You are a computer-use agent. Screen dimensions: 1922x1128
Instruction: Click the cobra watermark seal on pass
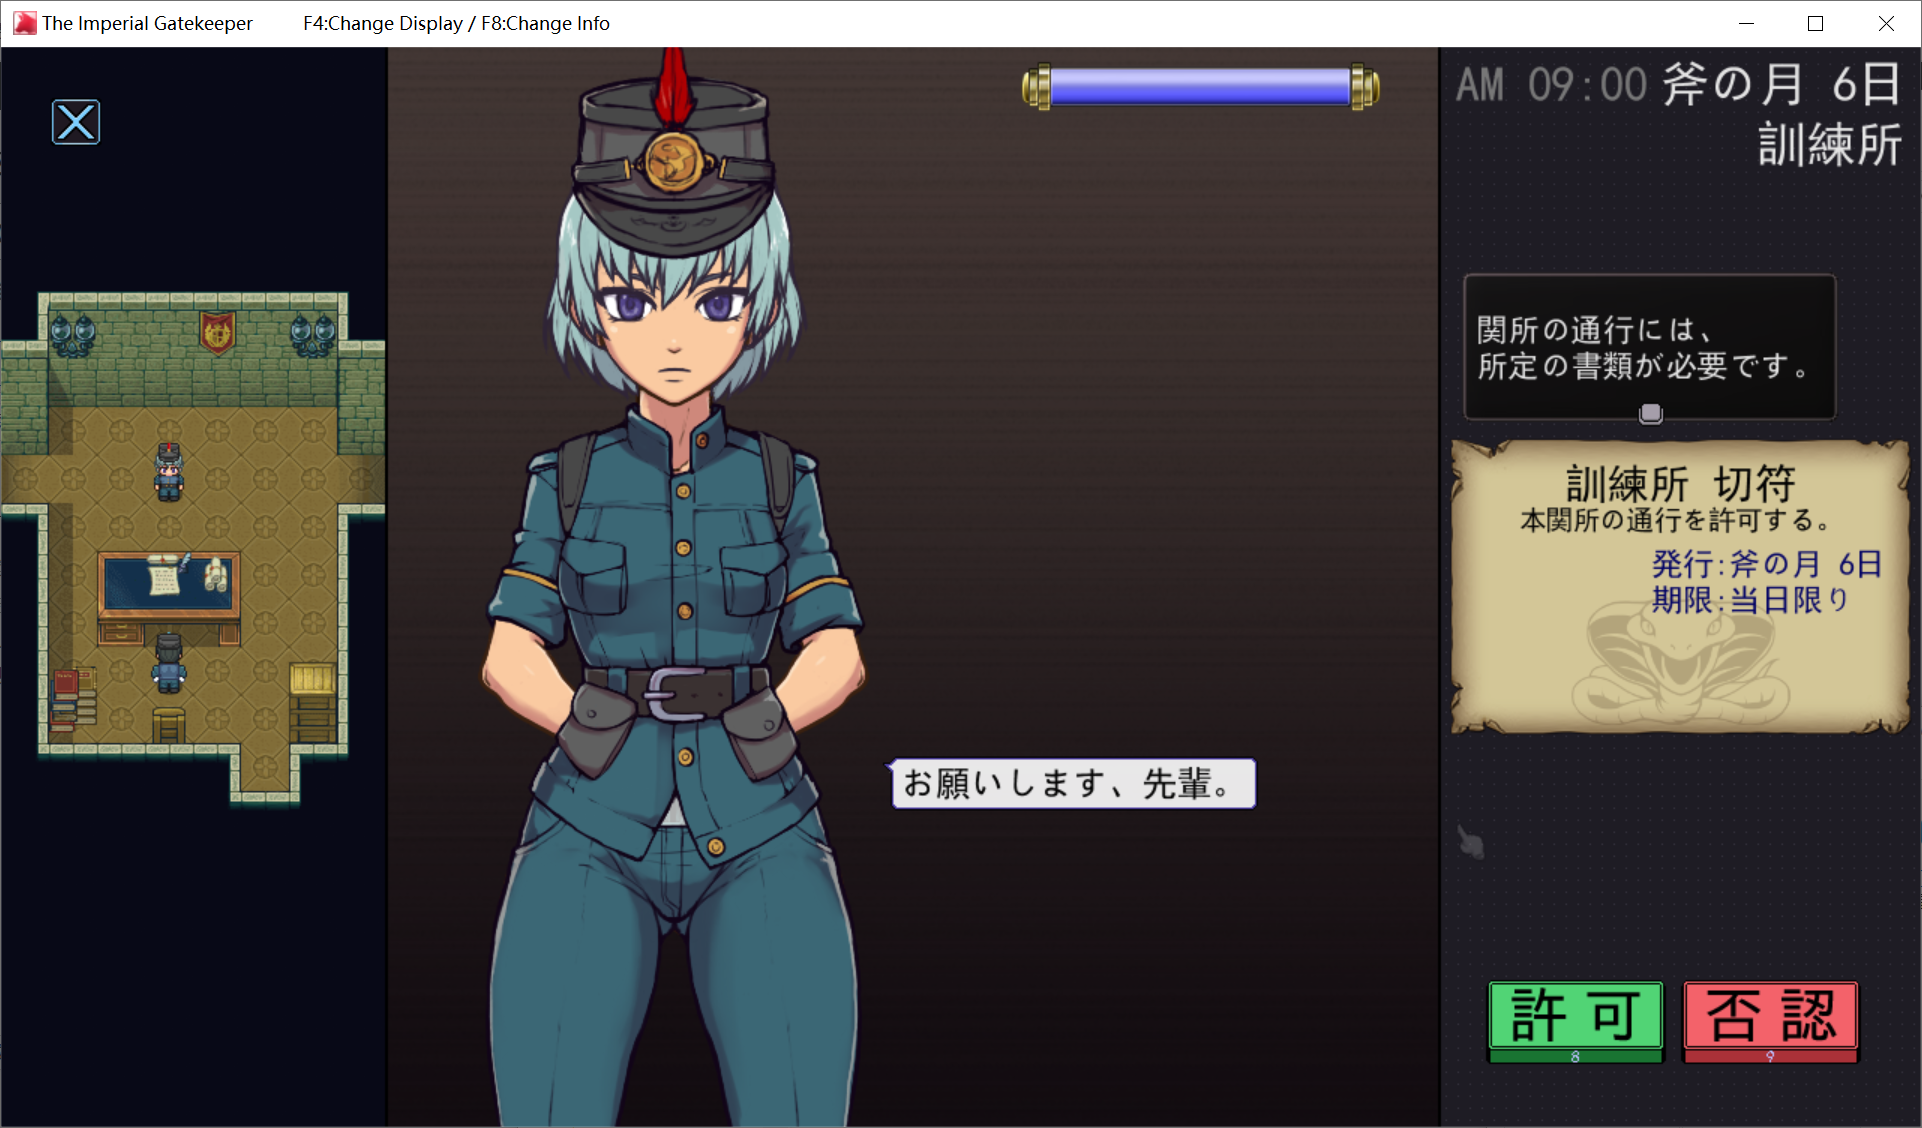pos(1680,665)
